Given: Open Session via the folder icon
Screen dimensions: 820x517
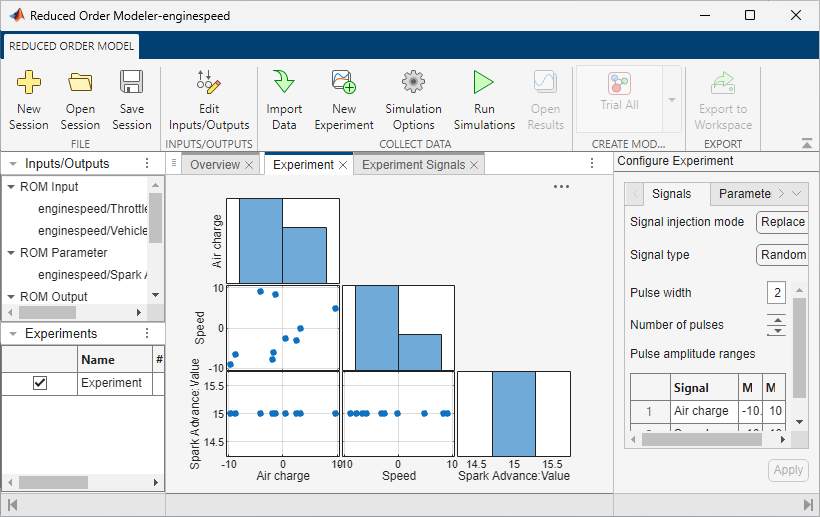Looking at the screenshot, I should click(80, 82).
